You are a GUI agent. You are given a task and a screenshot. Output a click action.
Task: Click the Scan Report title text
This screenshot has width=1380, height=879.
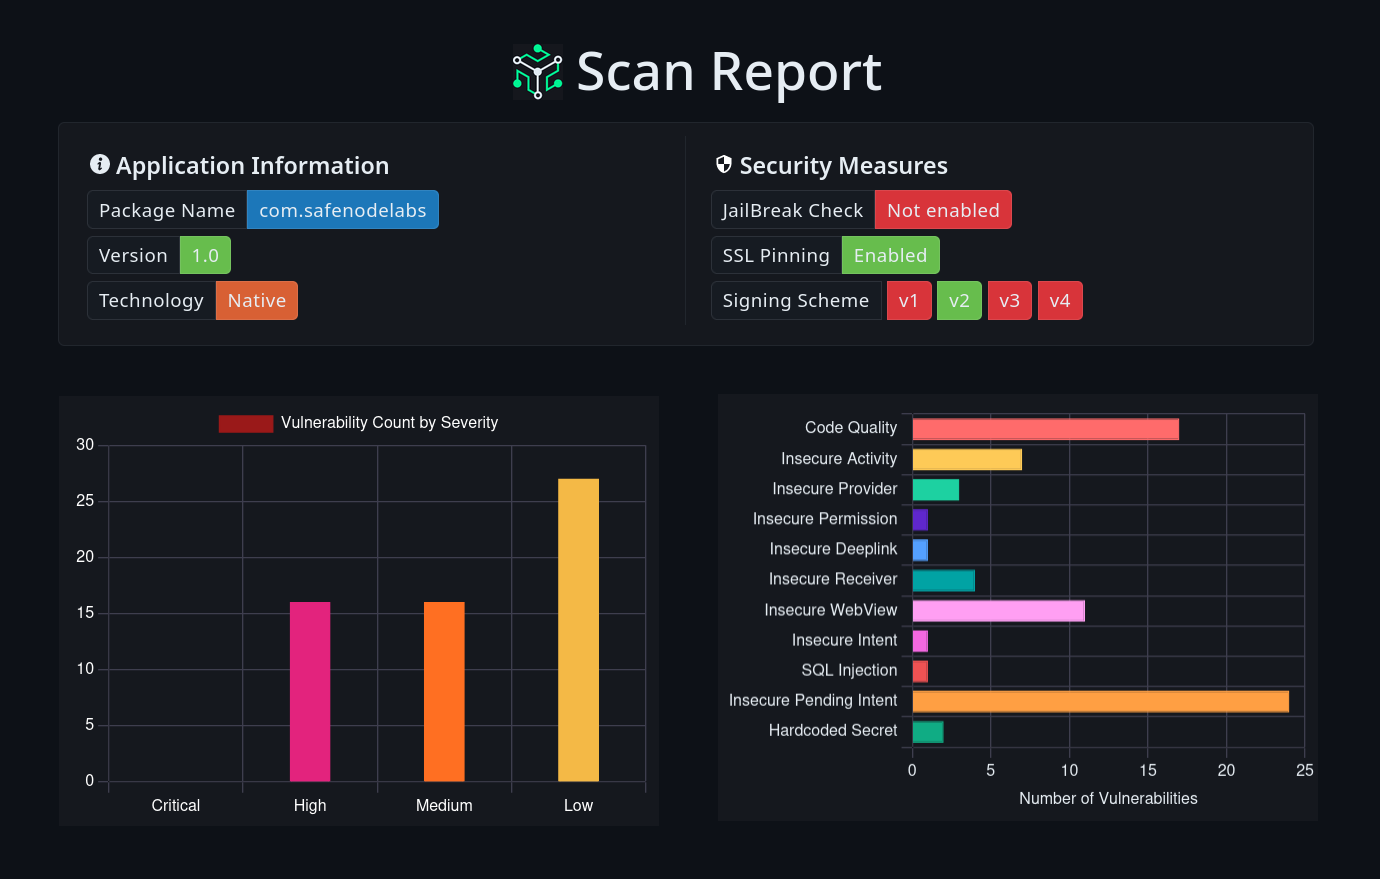[x=729, y=72]
